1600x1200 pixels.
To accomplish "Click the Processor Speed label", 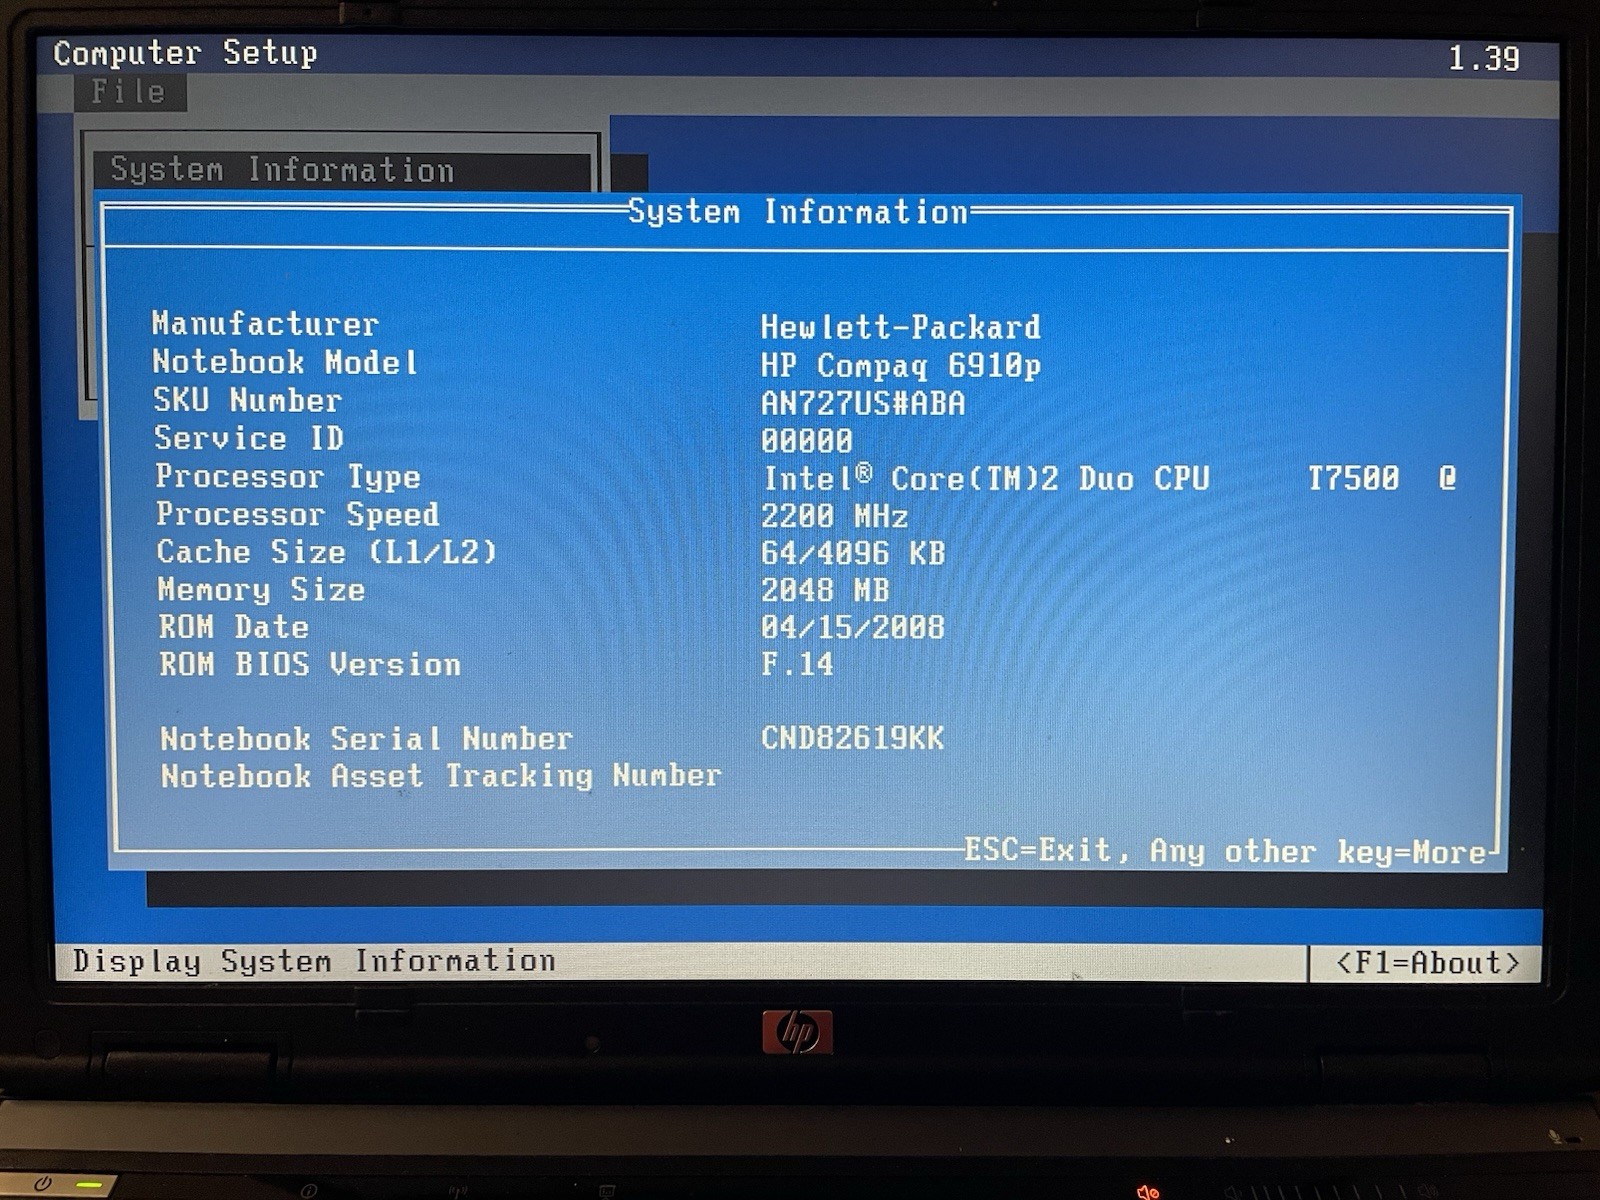I will pyautogui.click(x=297, y=514).
